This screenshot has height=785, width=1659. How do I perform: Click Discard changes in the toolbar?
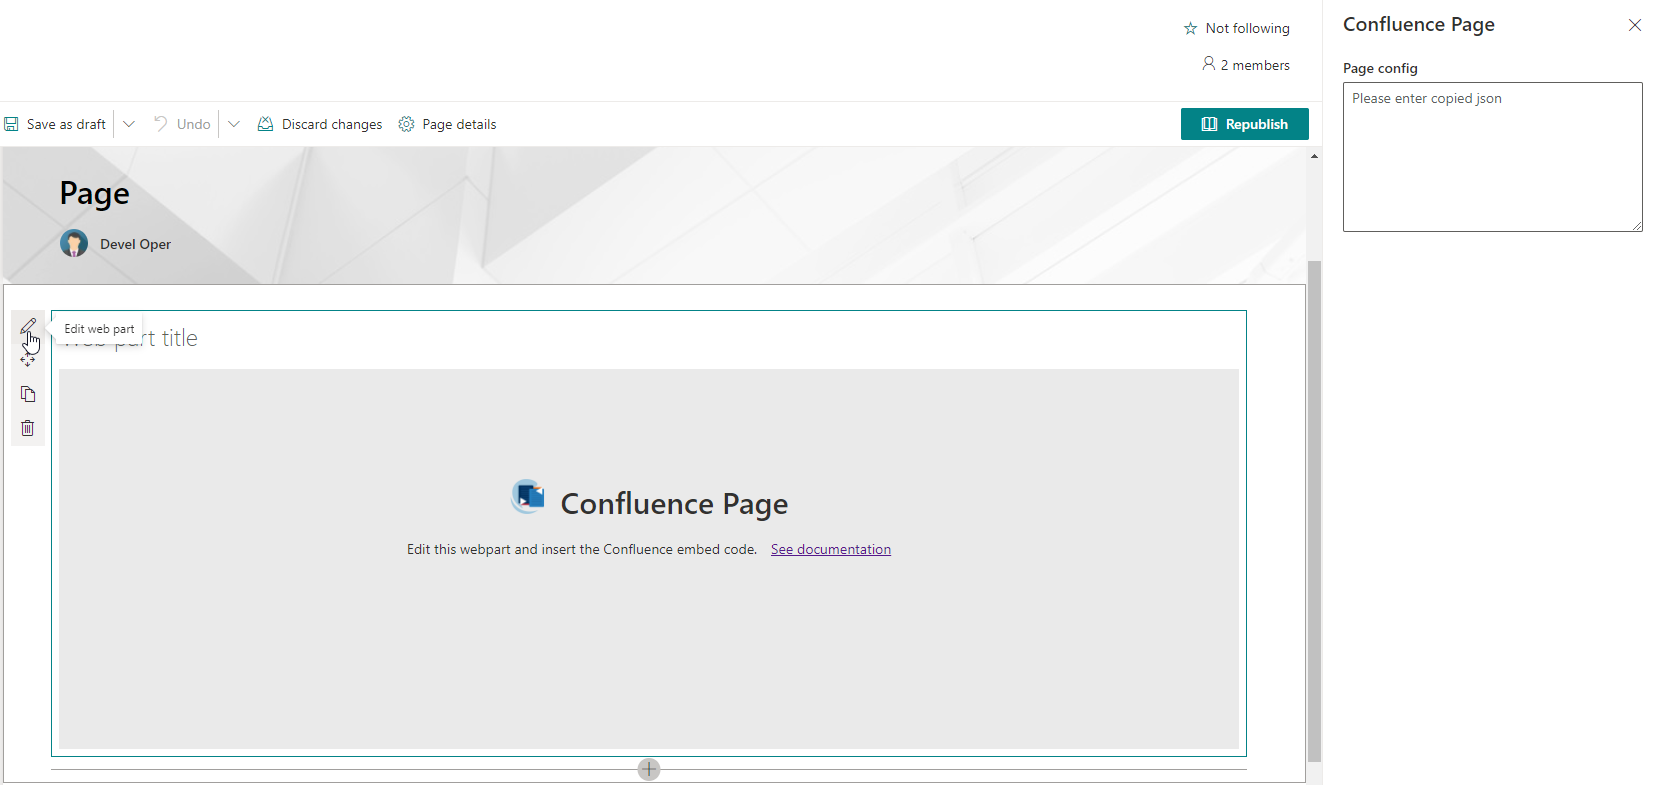(320, 124)
